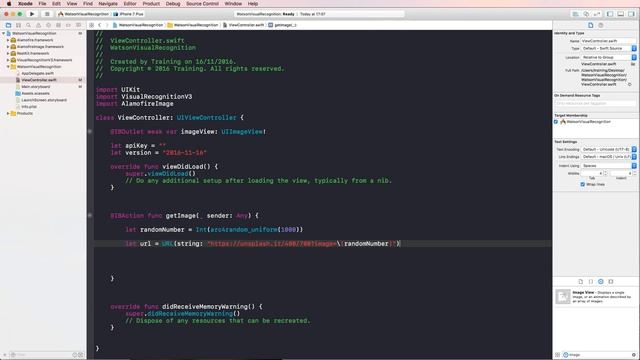Viewport: 640px width, 360px height.
Task: Open the Edit menu
Action: pos(56,4)
